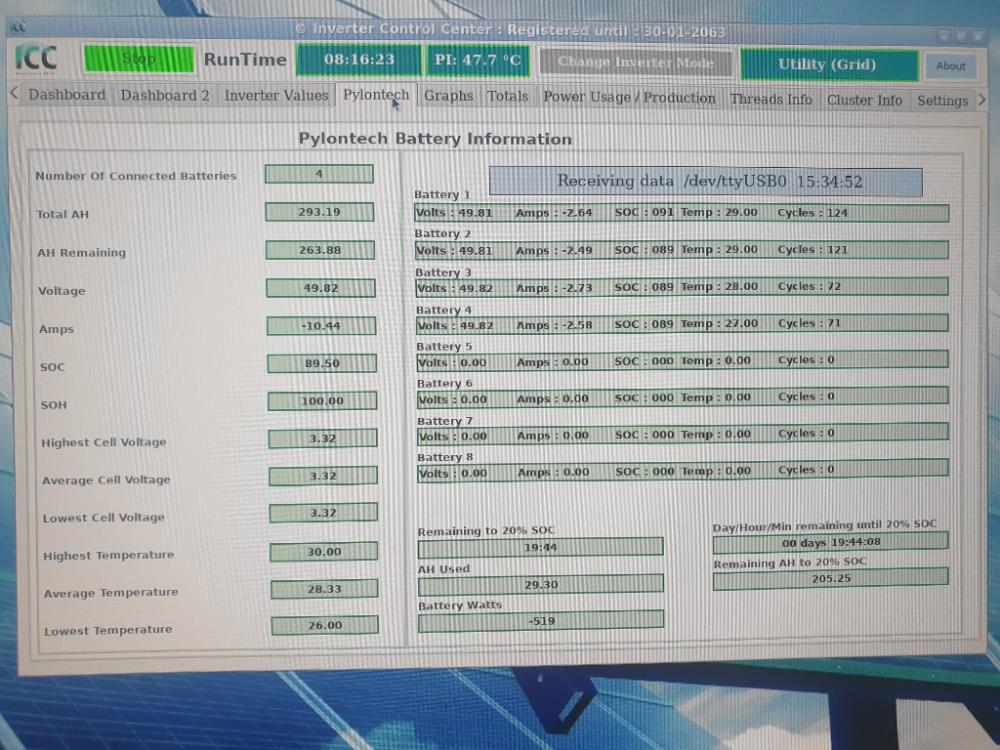The image size is (1000, 750).
Task: Switch to the Cluster Info tab
Action: [864, 99]
